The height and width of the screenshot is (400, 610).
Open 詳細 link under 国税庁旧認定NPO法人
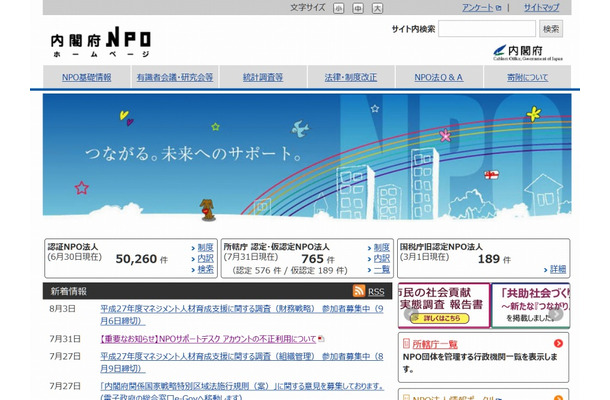coord(558,269)
